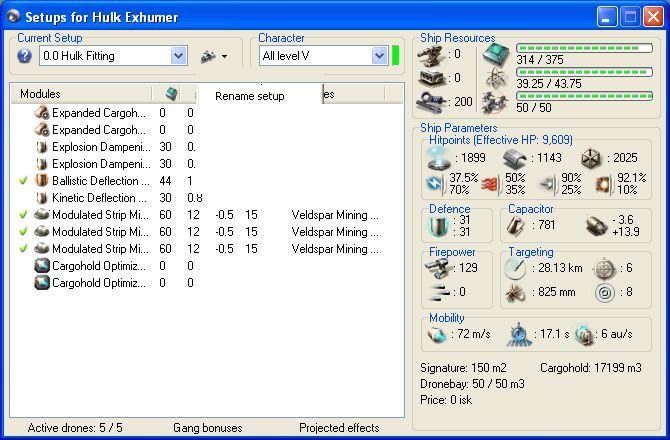Select first Expanded Cargohold module icon
Viewport: 670px width, 440px height.
(x=42, y=113)
